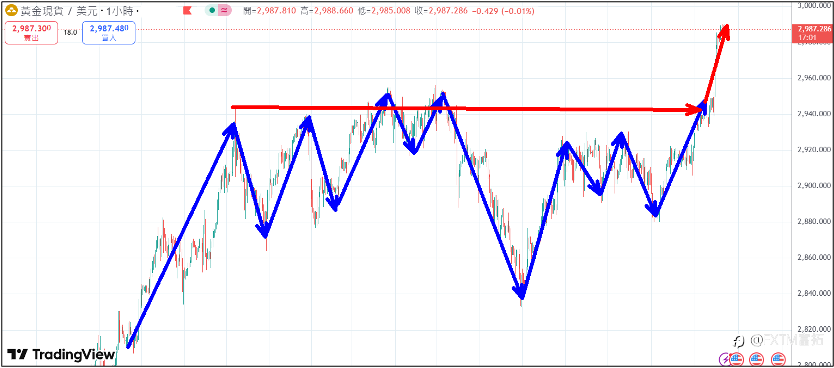Click the spread value 18.0
Image resolution: width=834 pixels, height=368 pixels.
(x=70, y=32)
